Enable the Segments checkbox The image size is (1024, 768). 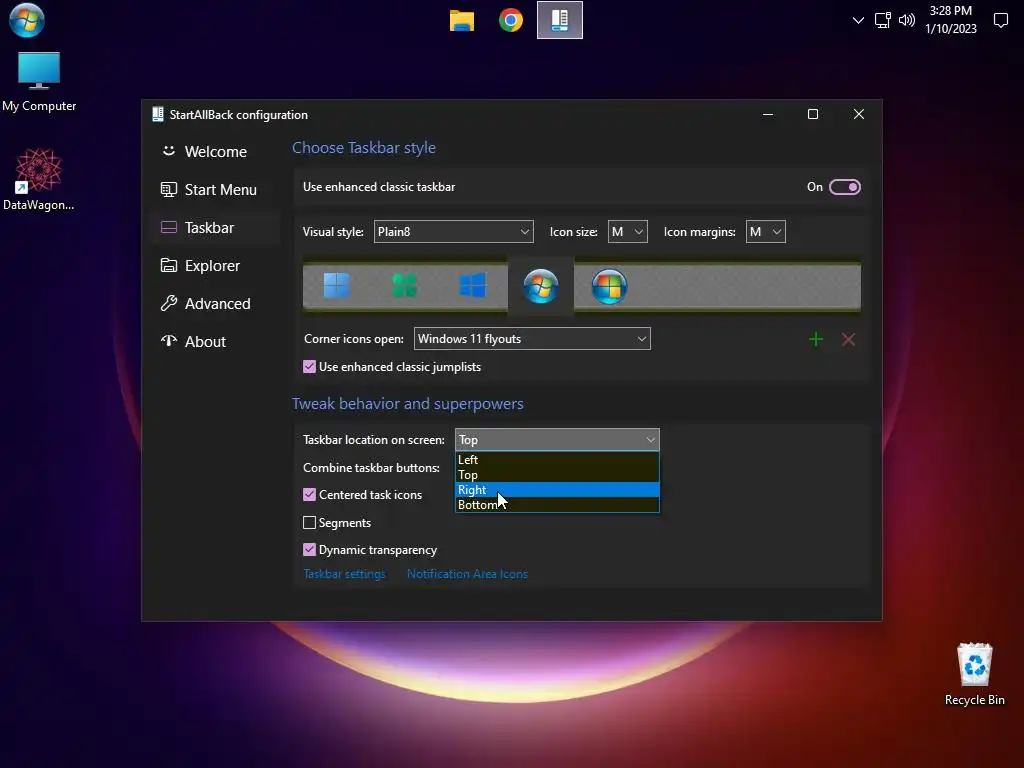[x=310, y=522]
